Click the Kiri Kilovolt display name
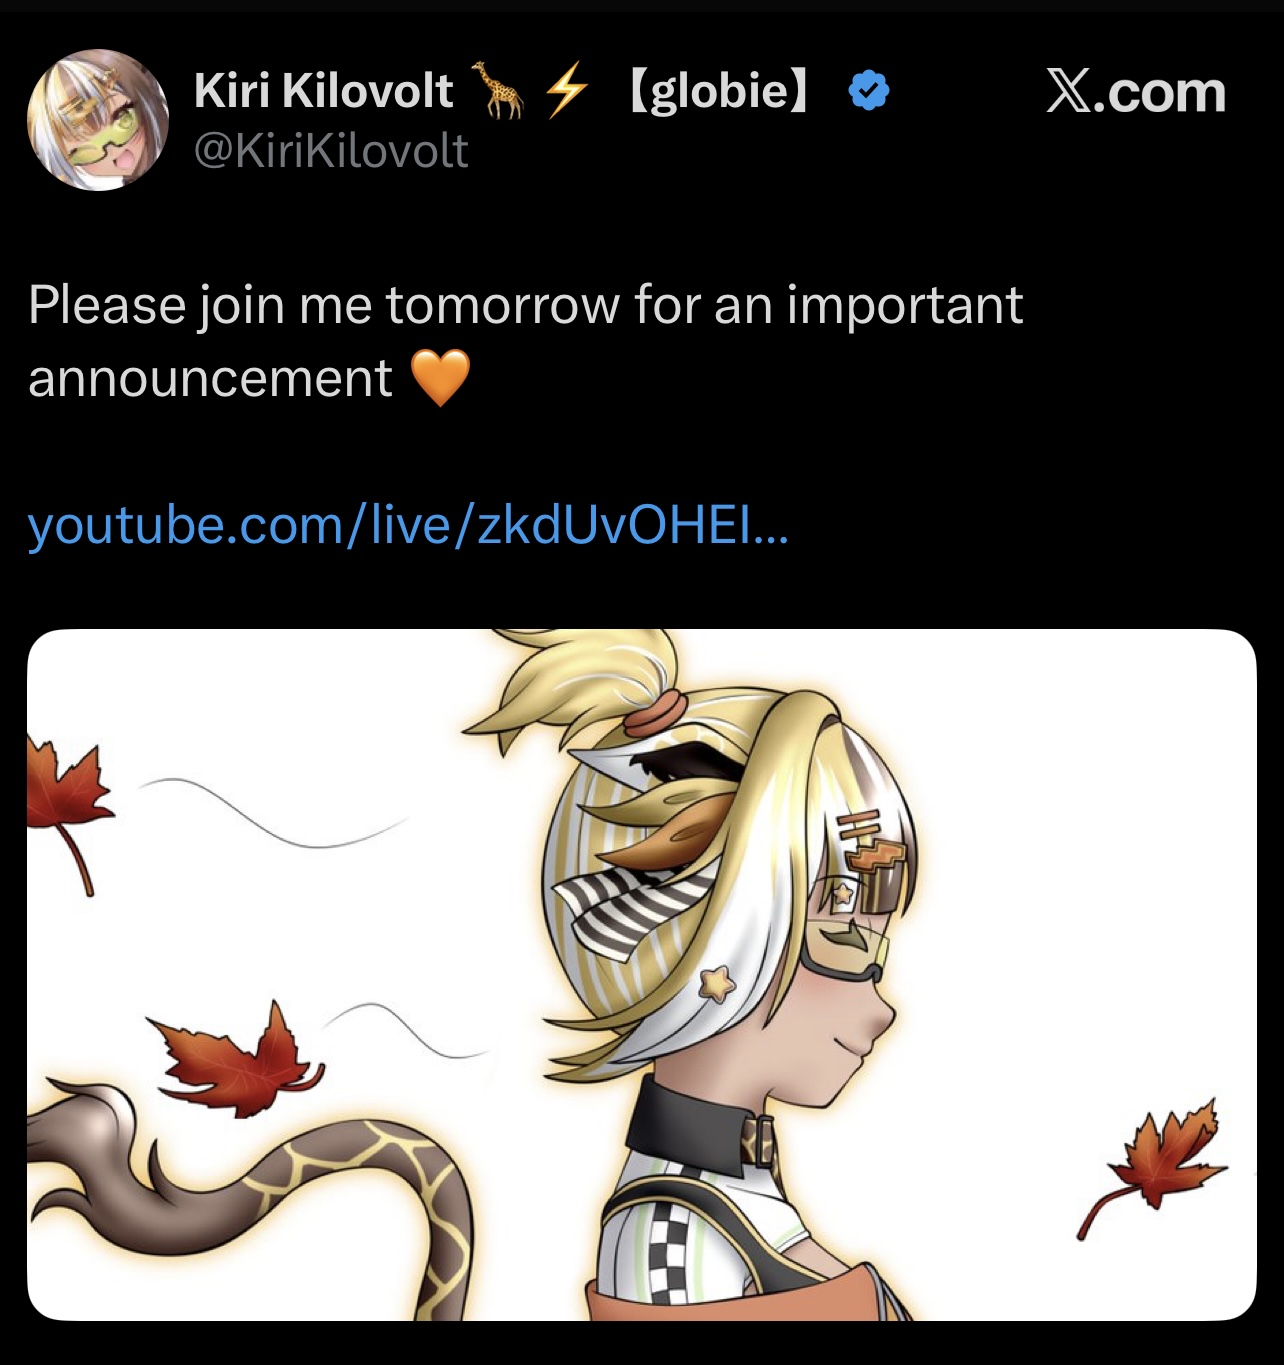 click(324, 91)
